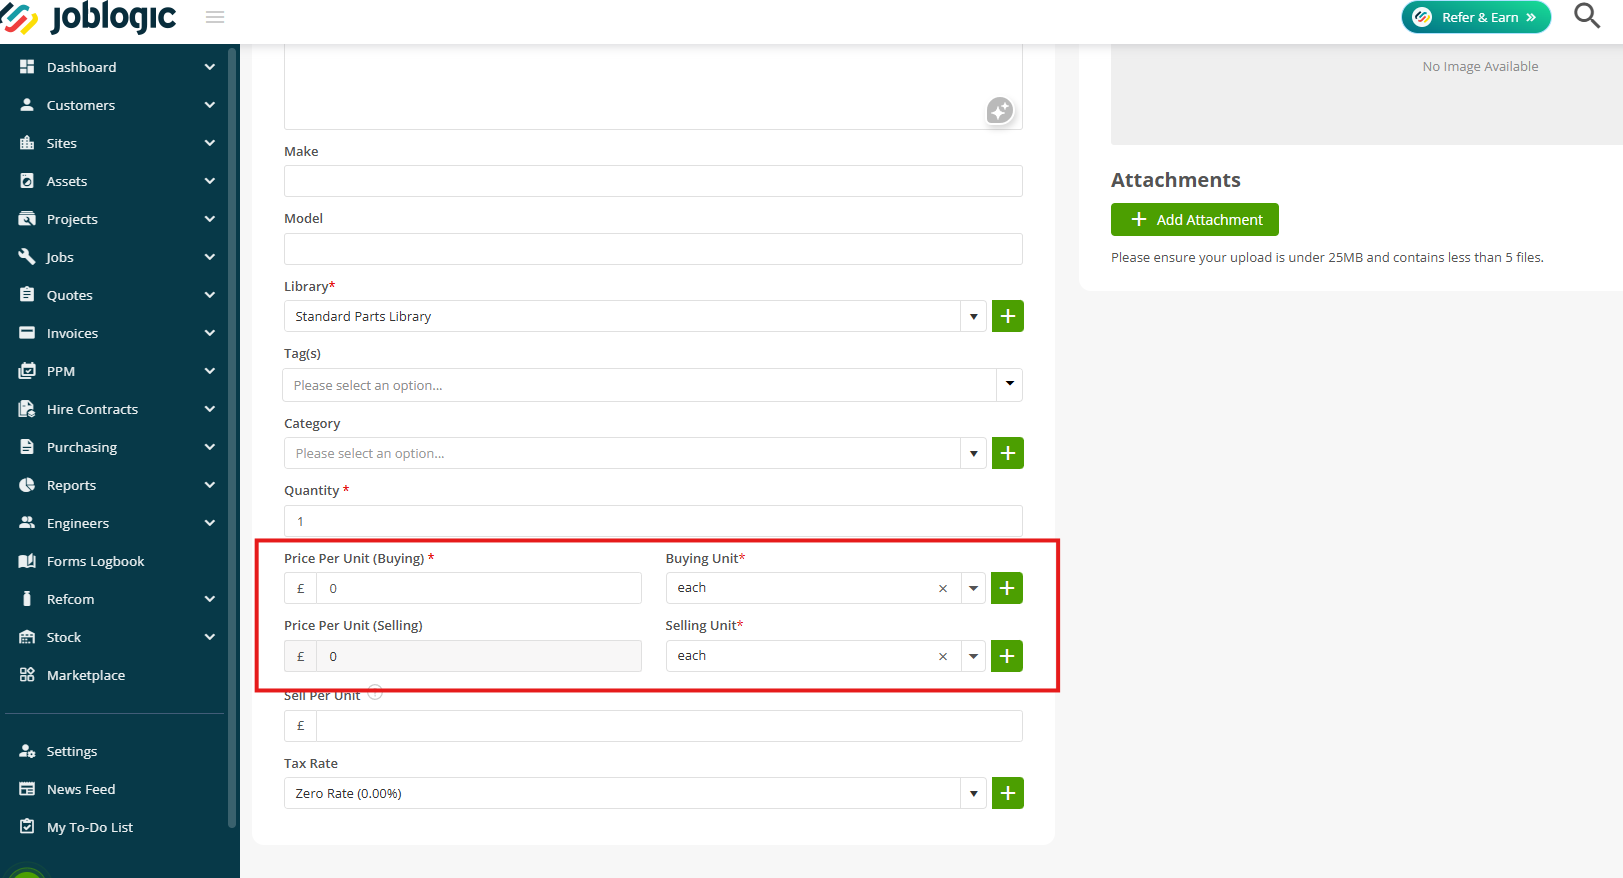Open the Library dropdown arrow
The image size is (1623, 878).
(973, 317)
